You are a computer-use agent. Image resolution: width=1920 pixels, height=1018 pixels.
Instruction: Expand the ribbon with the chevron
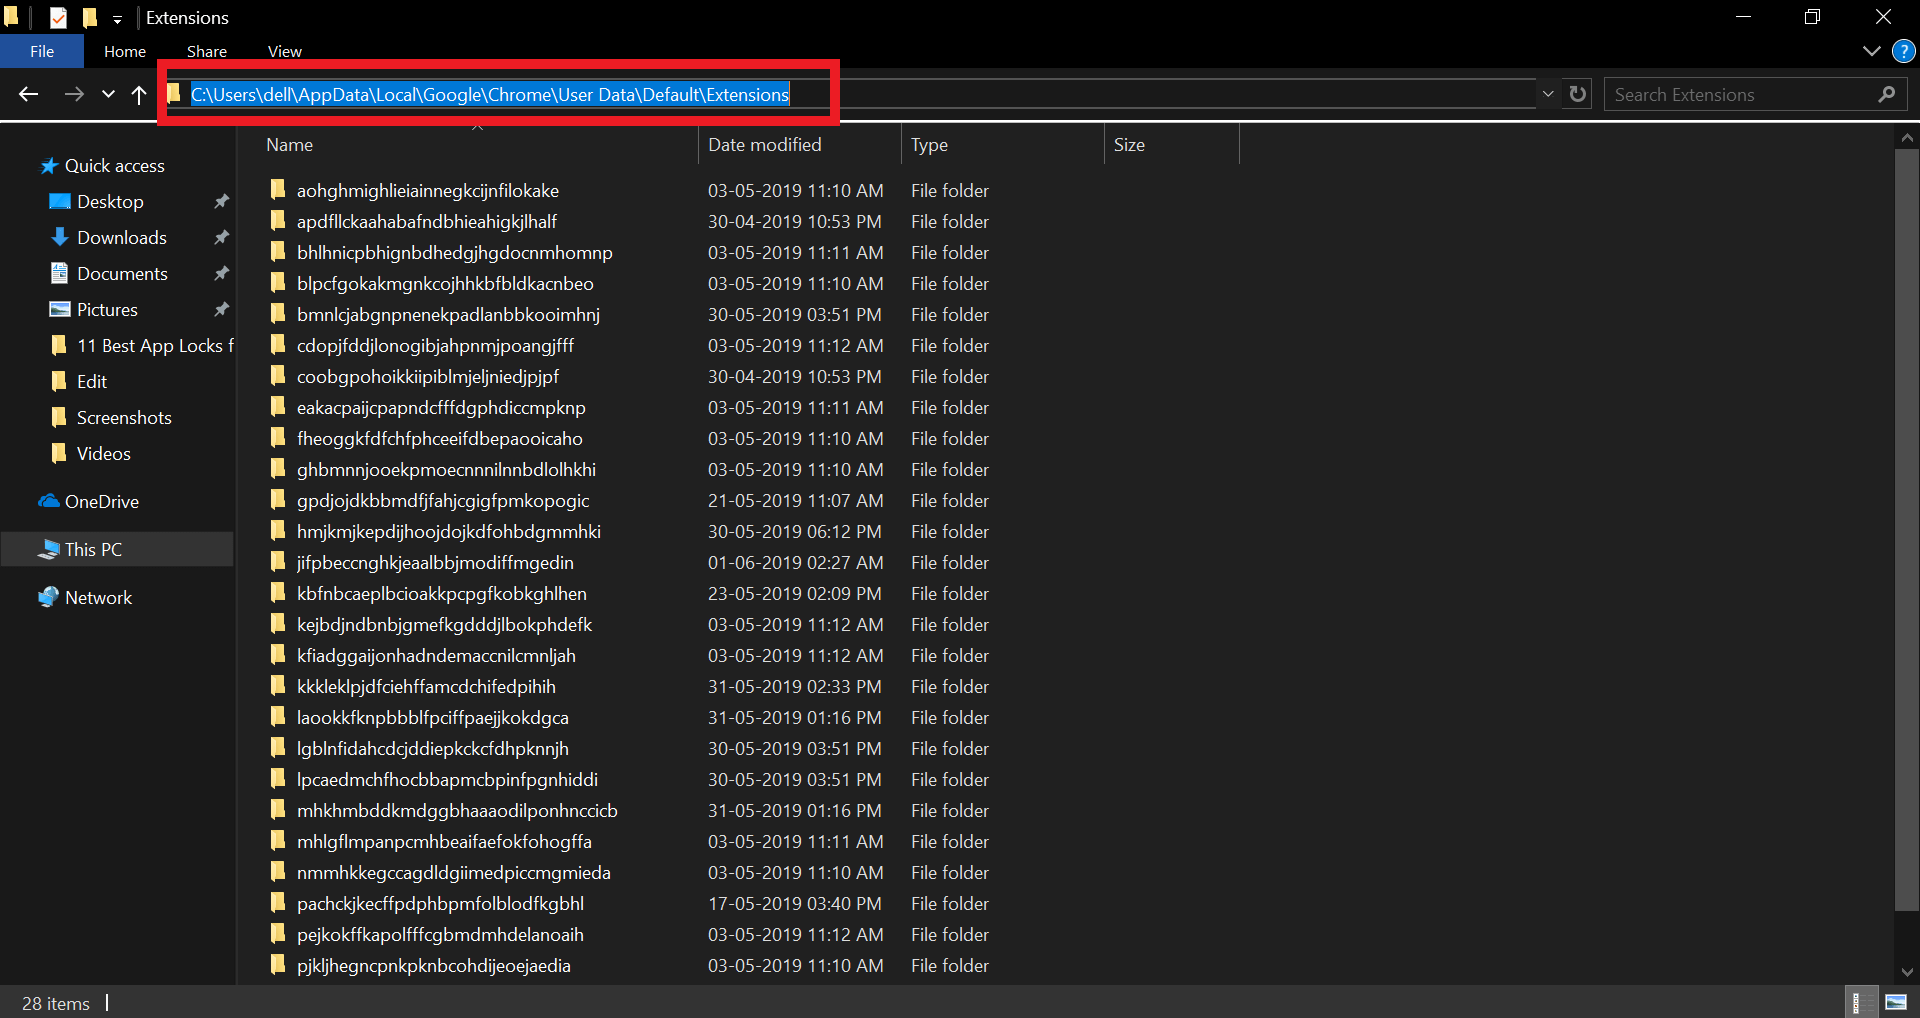coord(1872,51)
